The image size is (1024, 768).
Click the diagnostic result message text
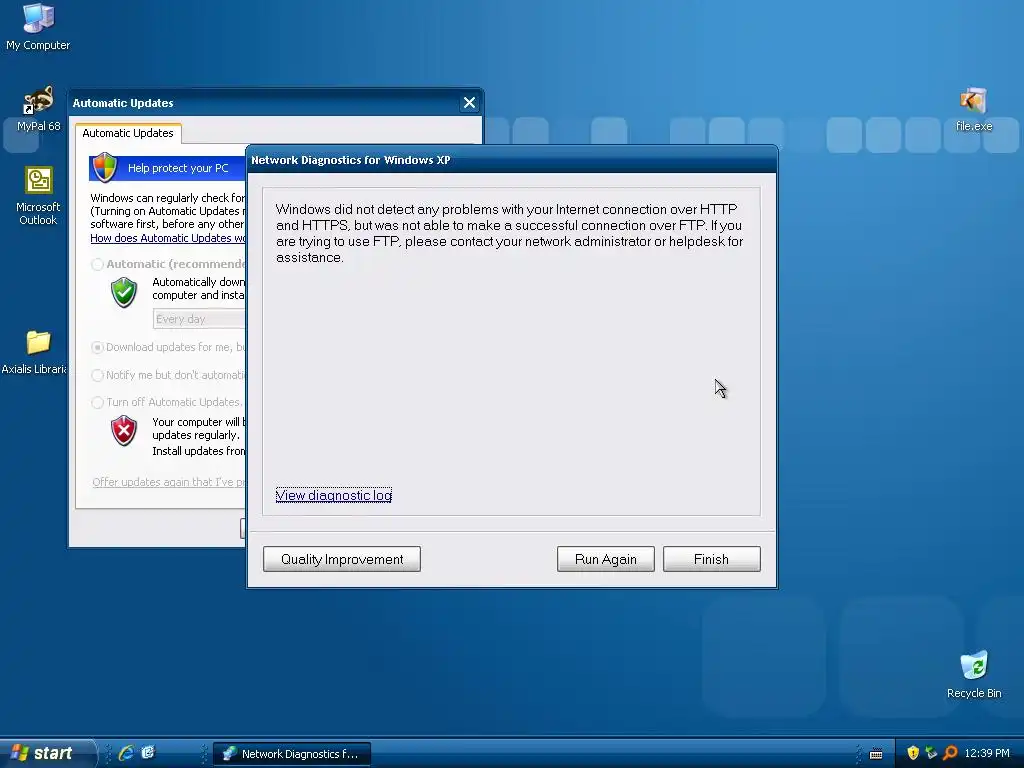pos(509,233)
